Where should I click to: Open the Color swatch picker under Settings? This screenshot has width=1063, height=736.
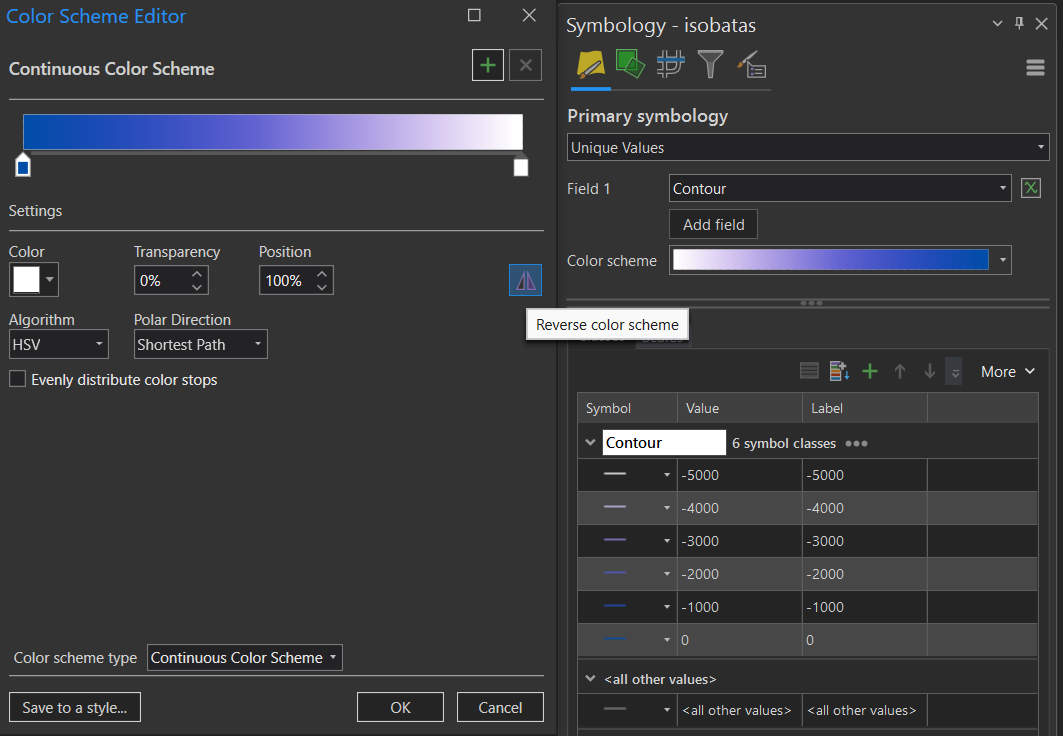(34, 280)
